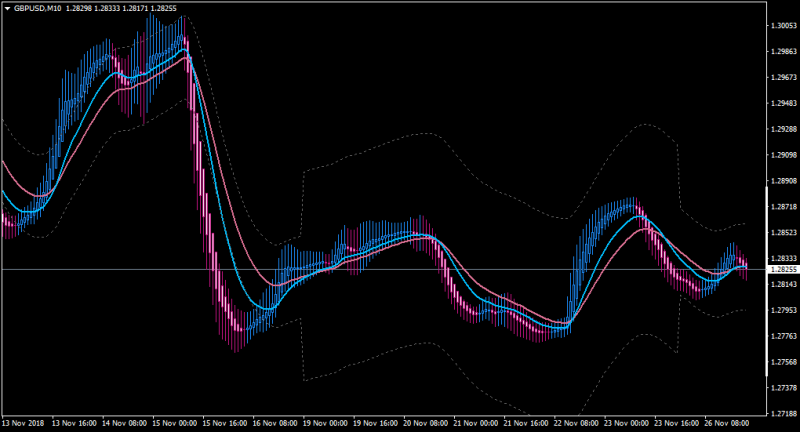
Task: Click the 1.29098 price scale label
Action: [x=784, y=155]
